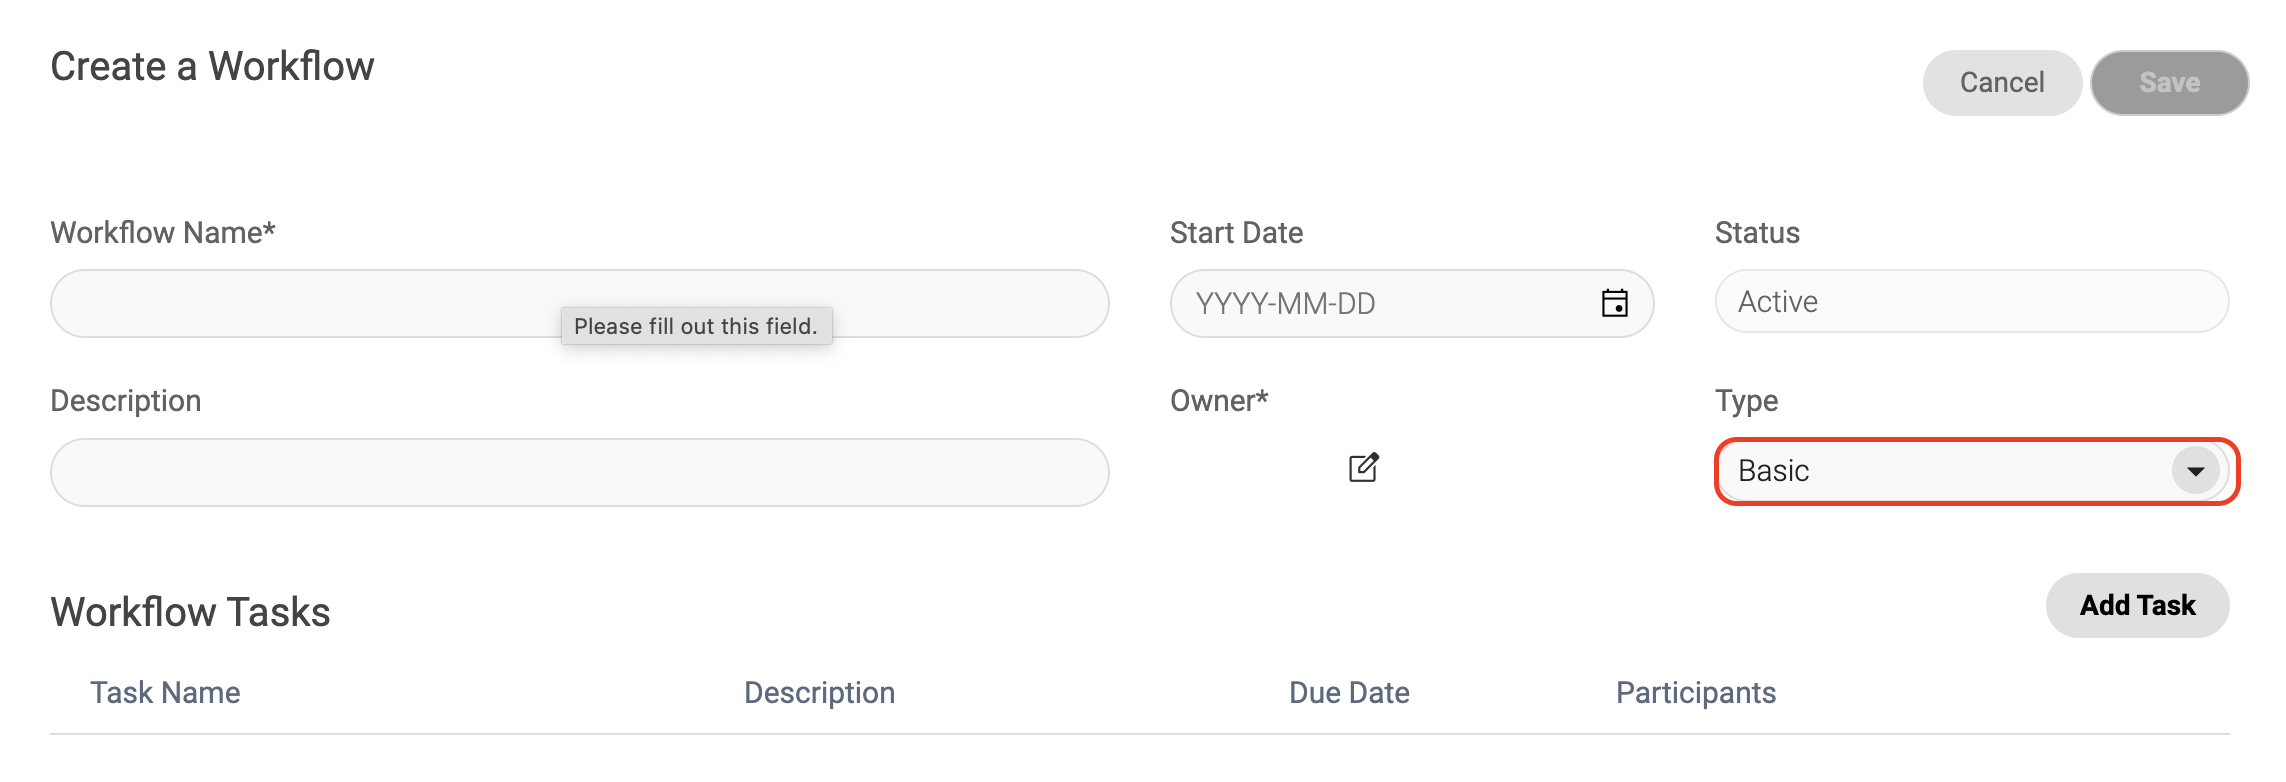The width and height of the screenshot is (2286, 782).
Task: Click the Task Name column header
Action: [x=165, y=693]
